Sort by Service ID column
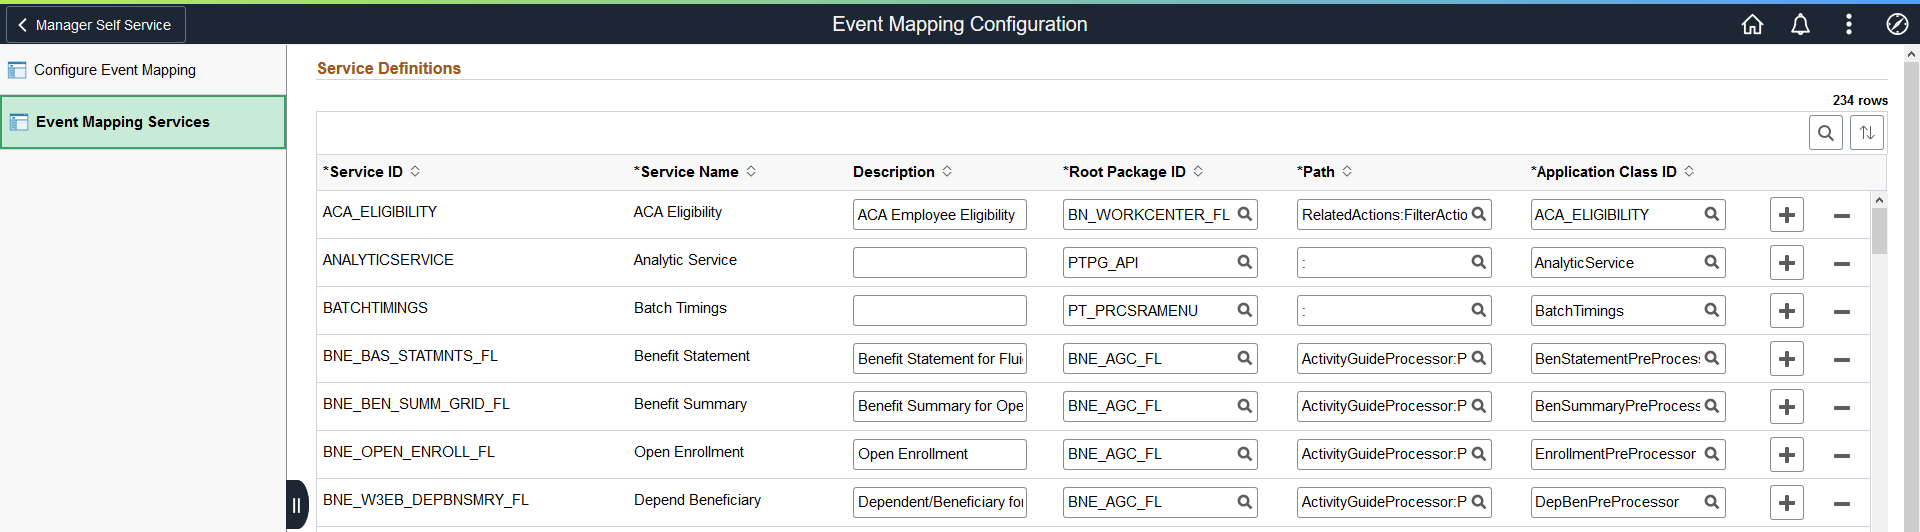1920x532 pixels. 415,172
